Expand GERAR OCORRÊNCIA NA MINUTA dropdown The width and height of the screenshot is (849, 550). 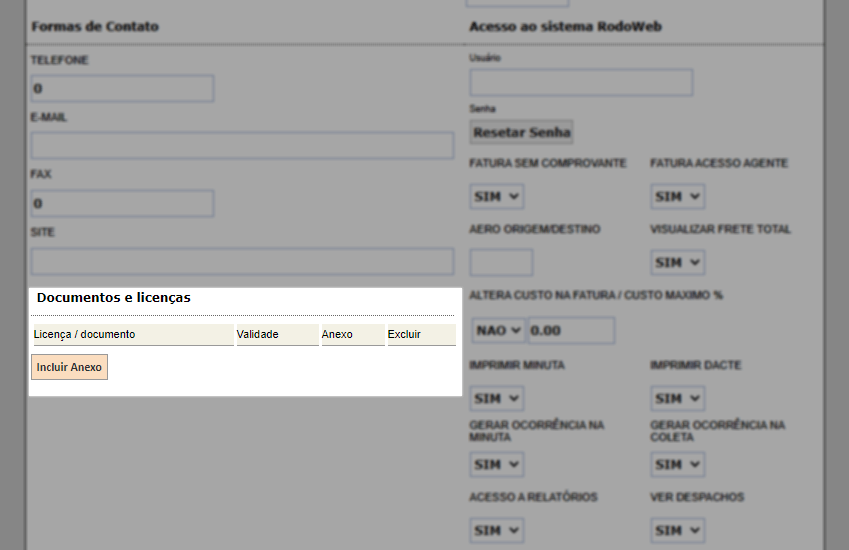pos(497,464)
